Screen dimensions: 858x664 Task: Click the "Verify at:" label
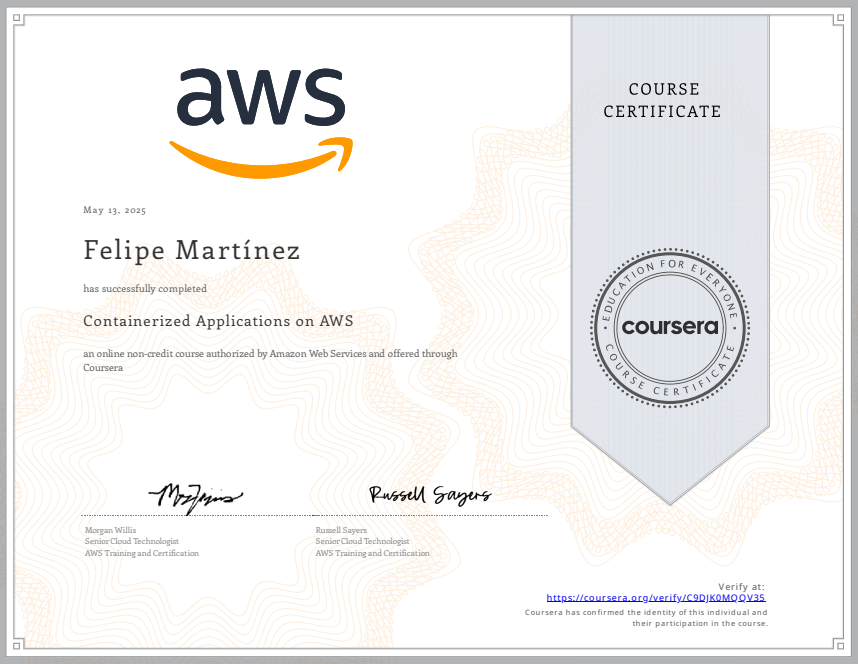point(741,586)
